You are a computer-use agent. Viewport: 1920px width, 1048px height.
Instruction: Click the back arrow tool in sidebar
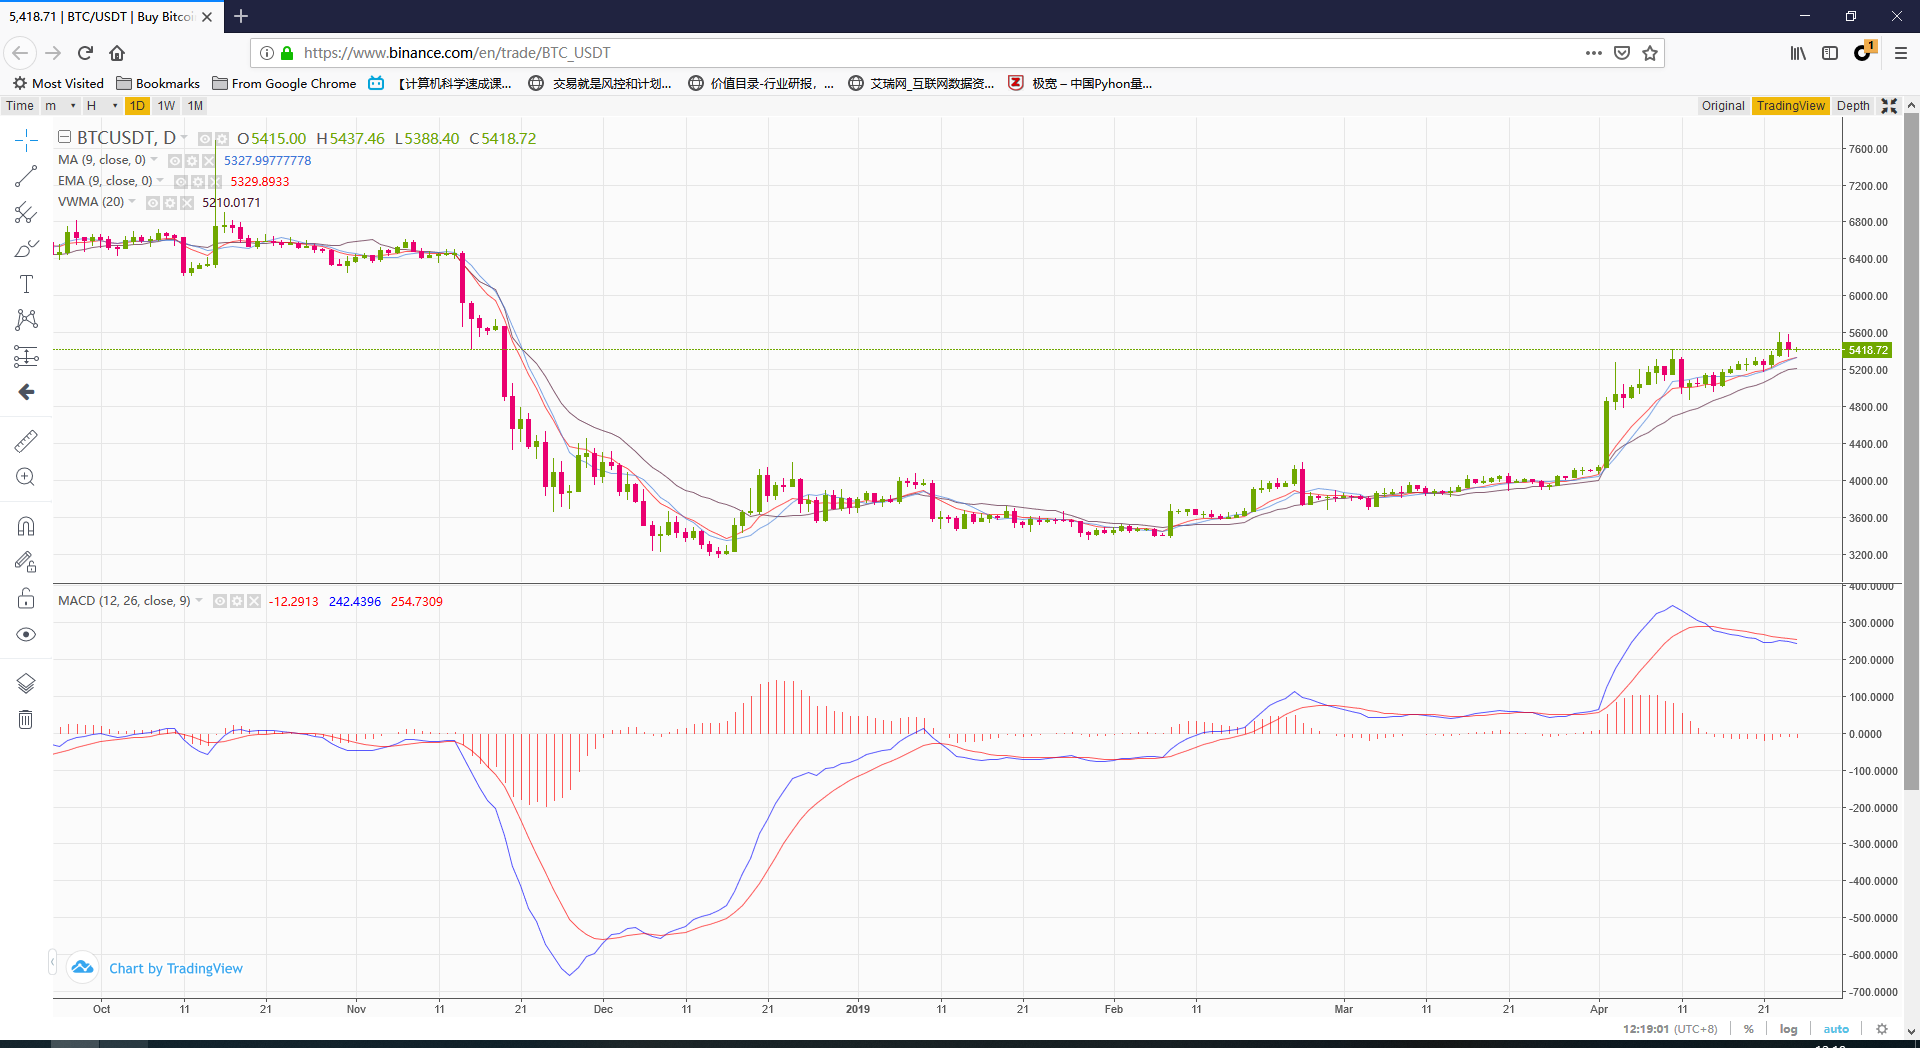coord(26,392)
